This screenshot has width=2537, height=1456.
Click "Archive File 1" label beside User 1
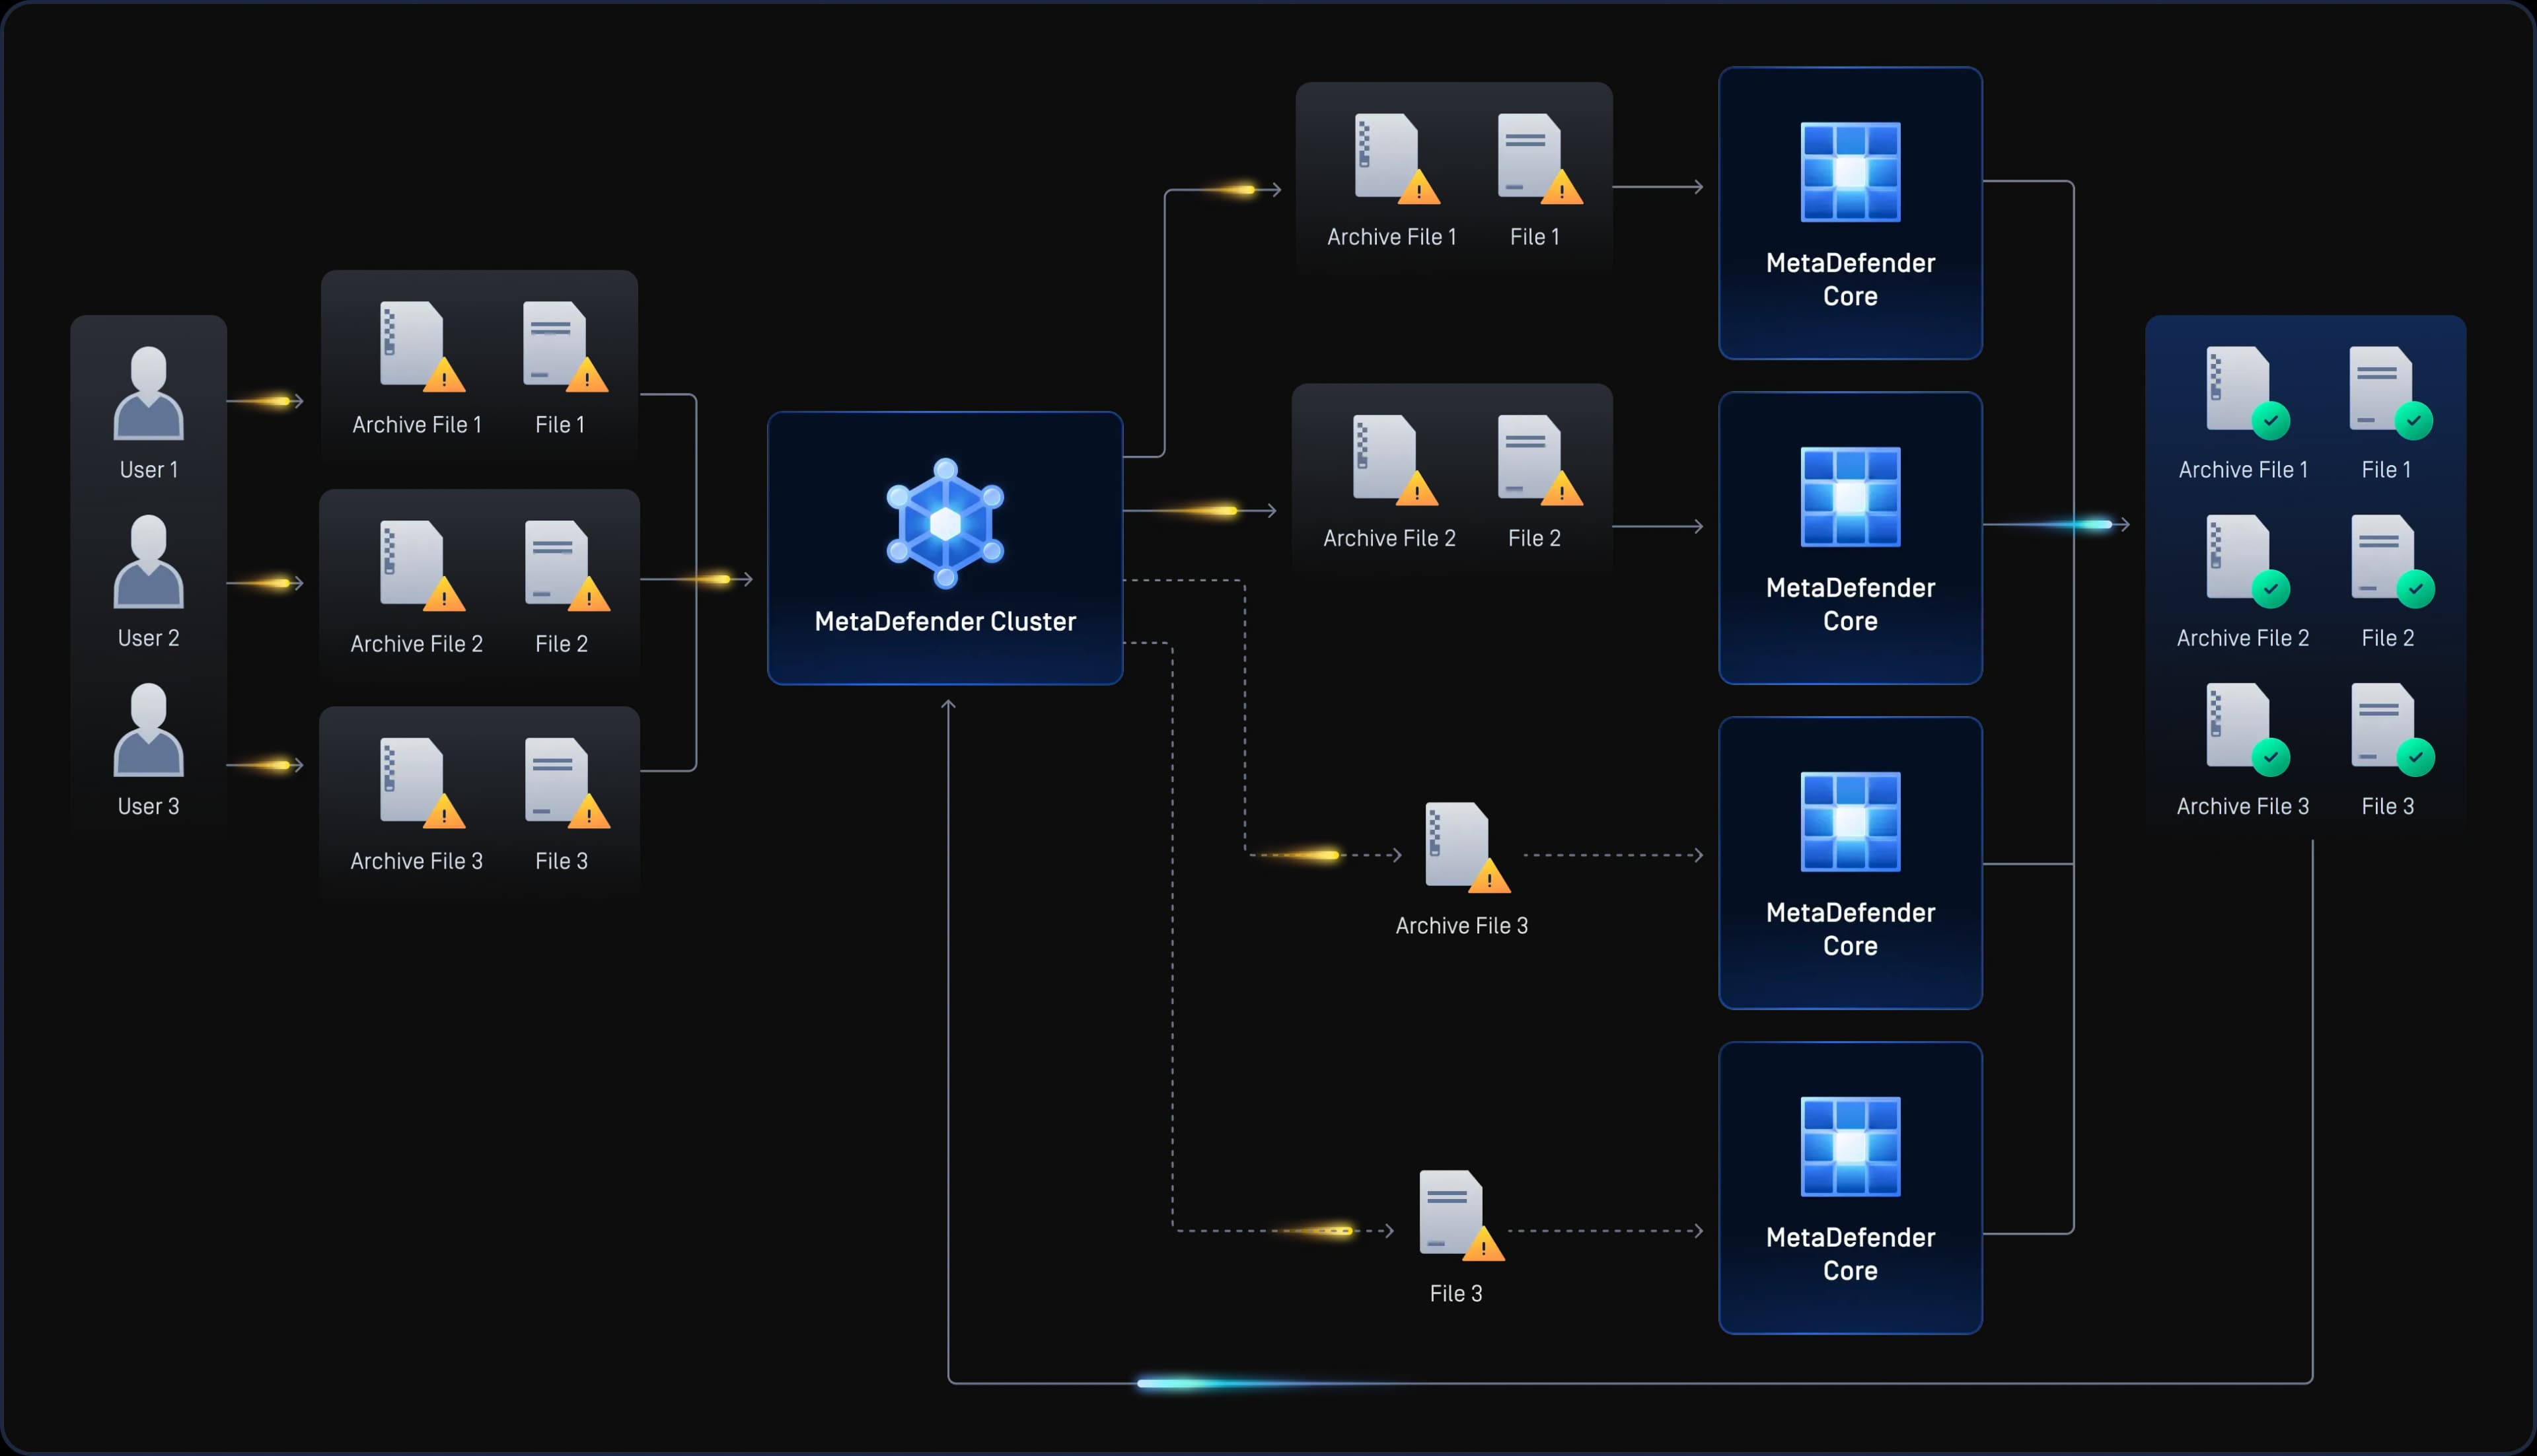(x=417, y=424)
